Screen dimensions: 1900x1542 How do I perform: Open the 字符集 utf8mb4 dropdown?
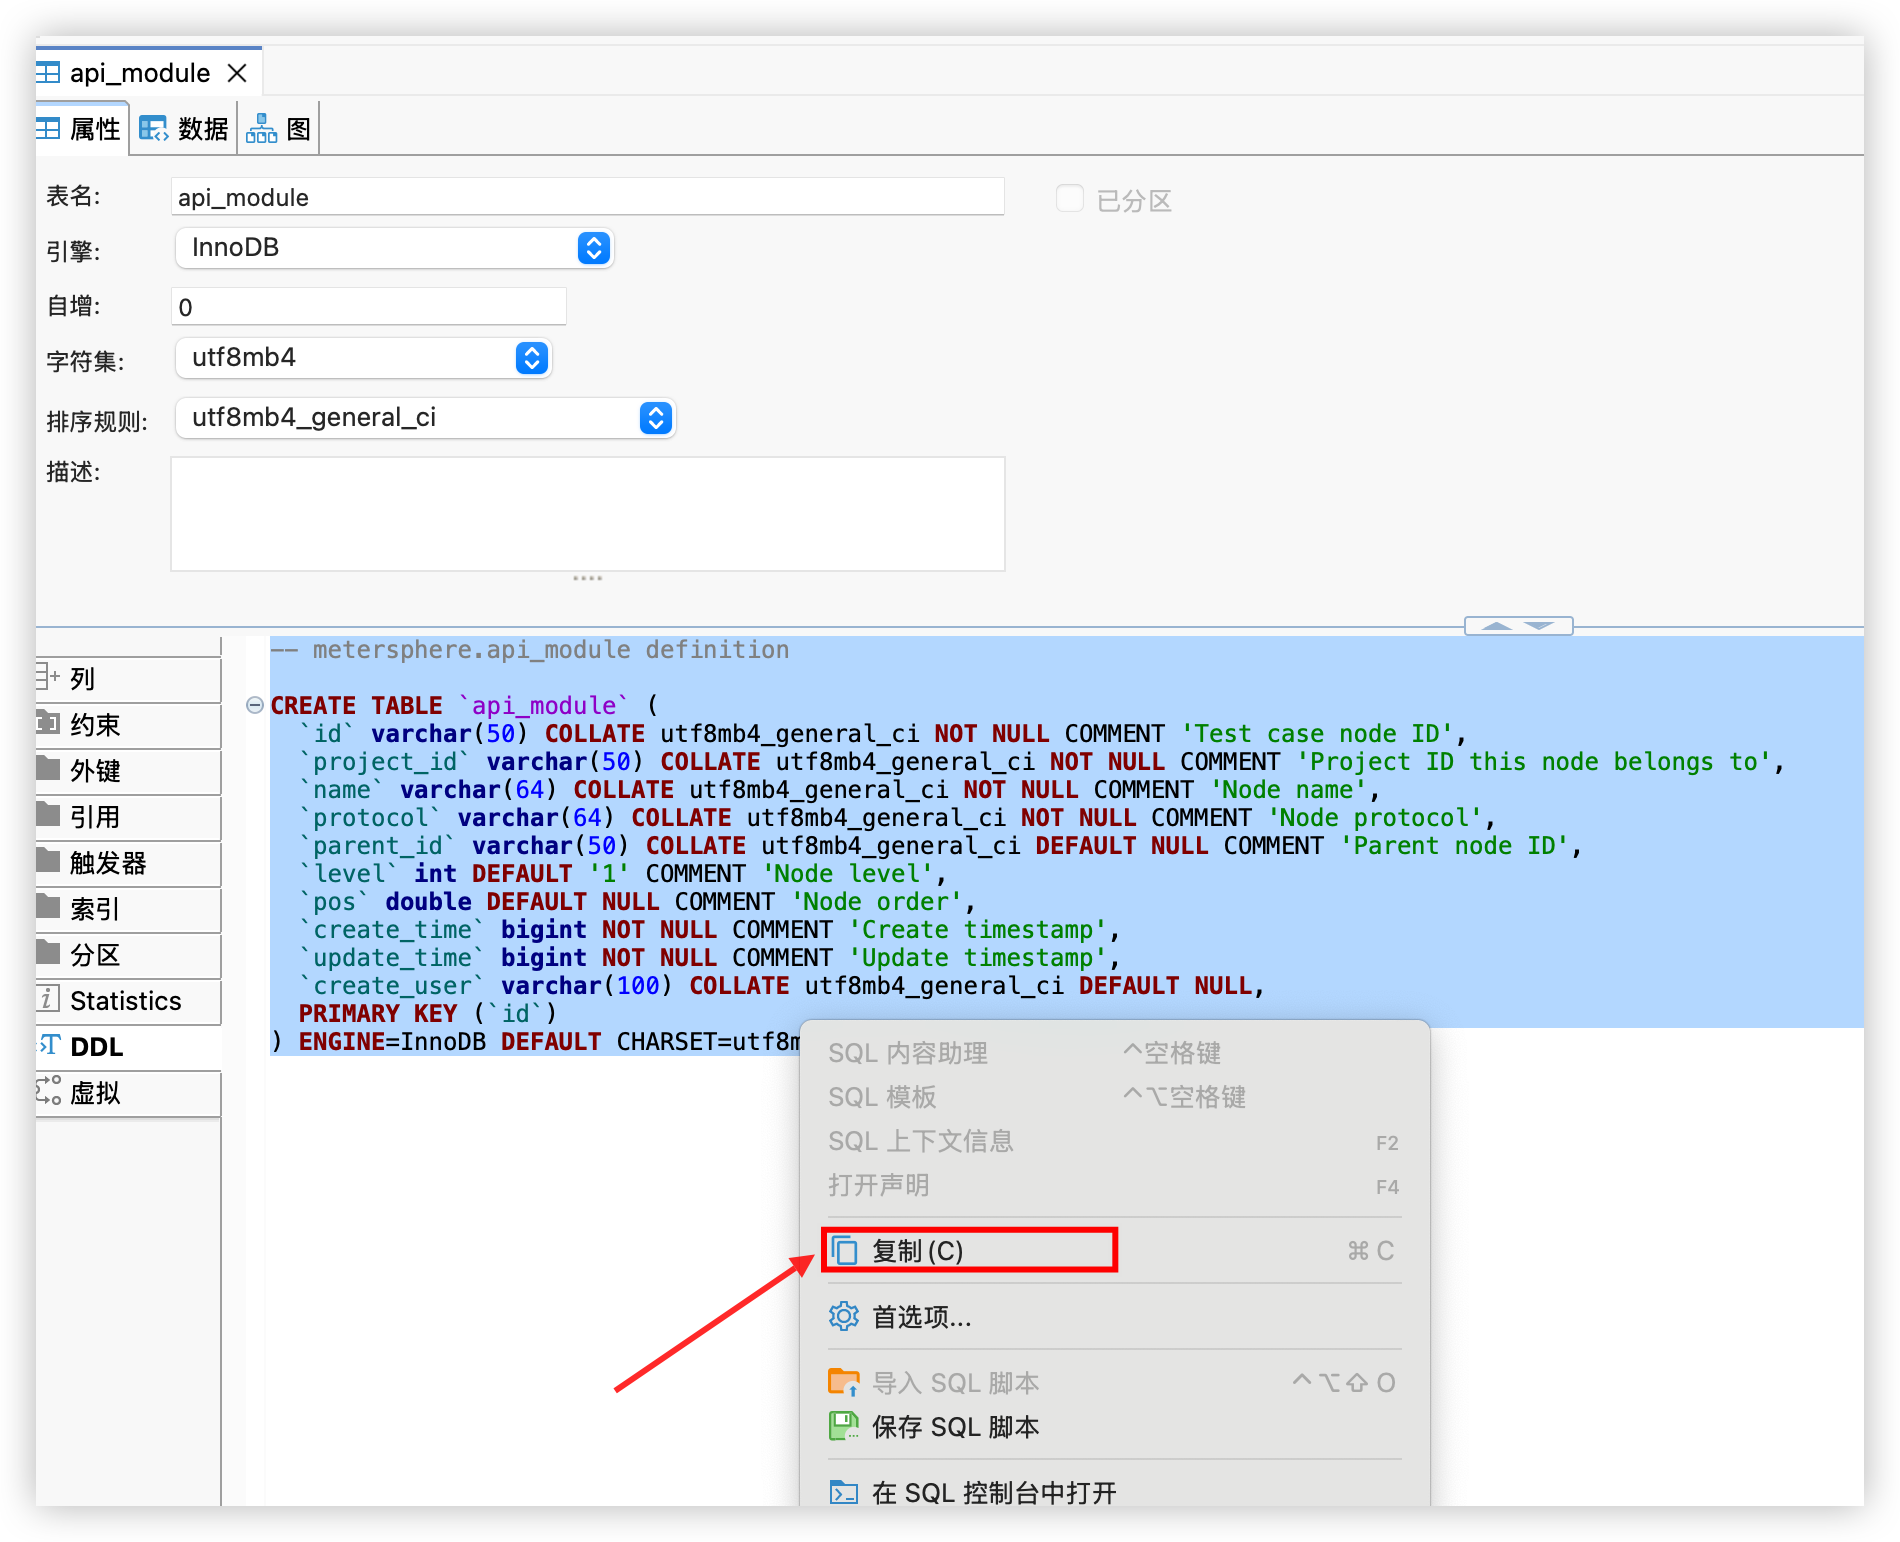coord(531,358)
